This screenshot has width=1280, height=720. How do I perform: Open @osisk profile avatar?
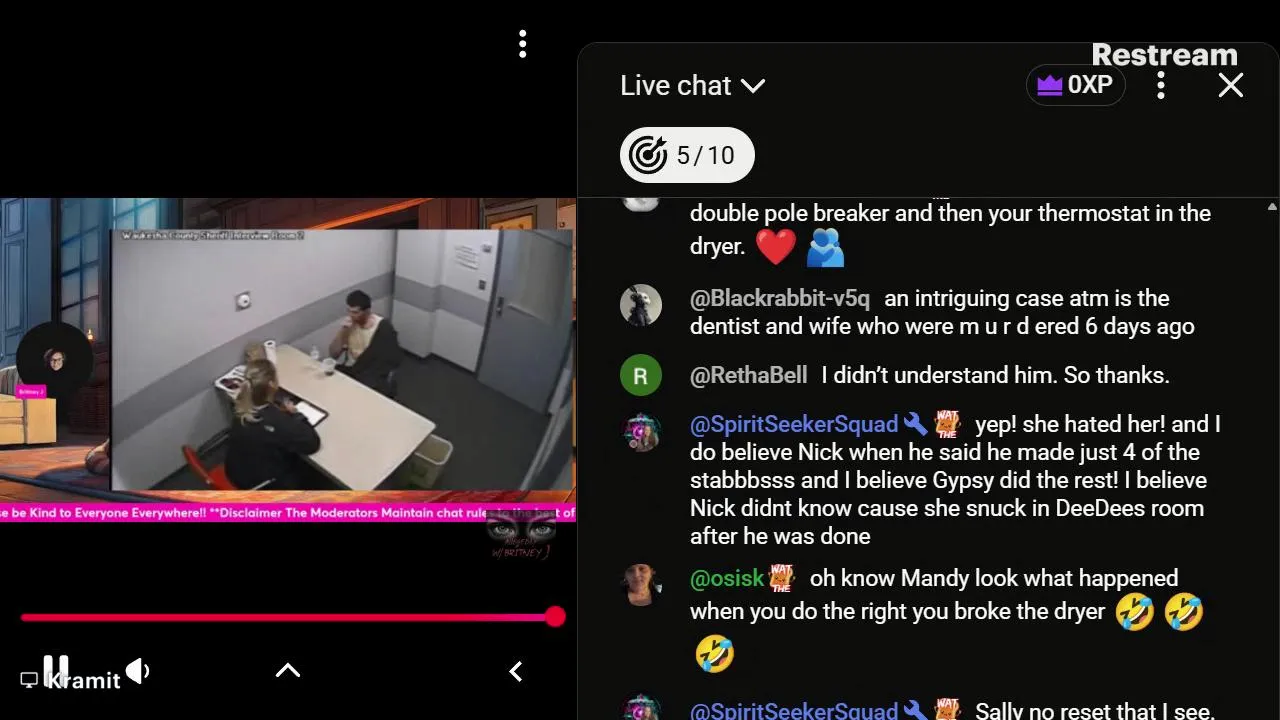coord(641,585)
